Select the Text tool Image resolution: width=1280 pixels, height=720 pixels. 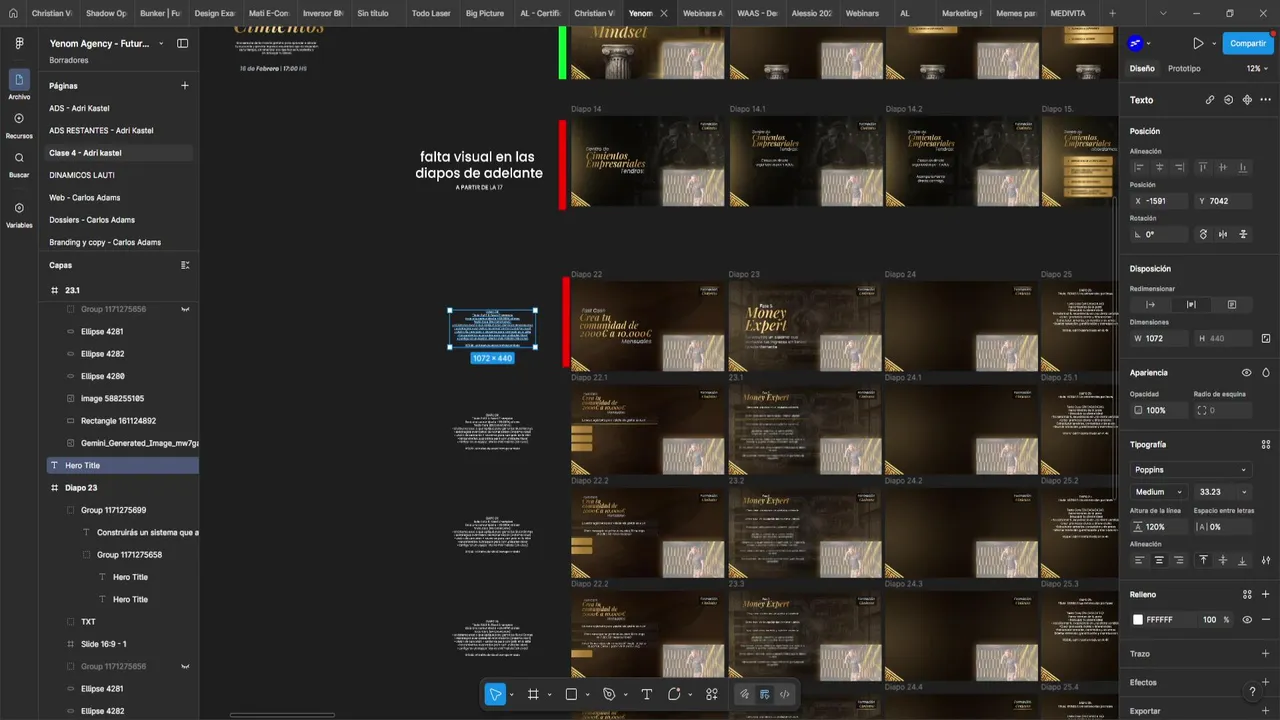coord(647,694)
